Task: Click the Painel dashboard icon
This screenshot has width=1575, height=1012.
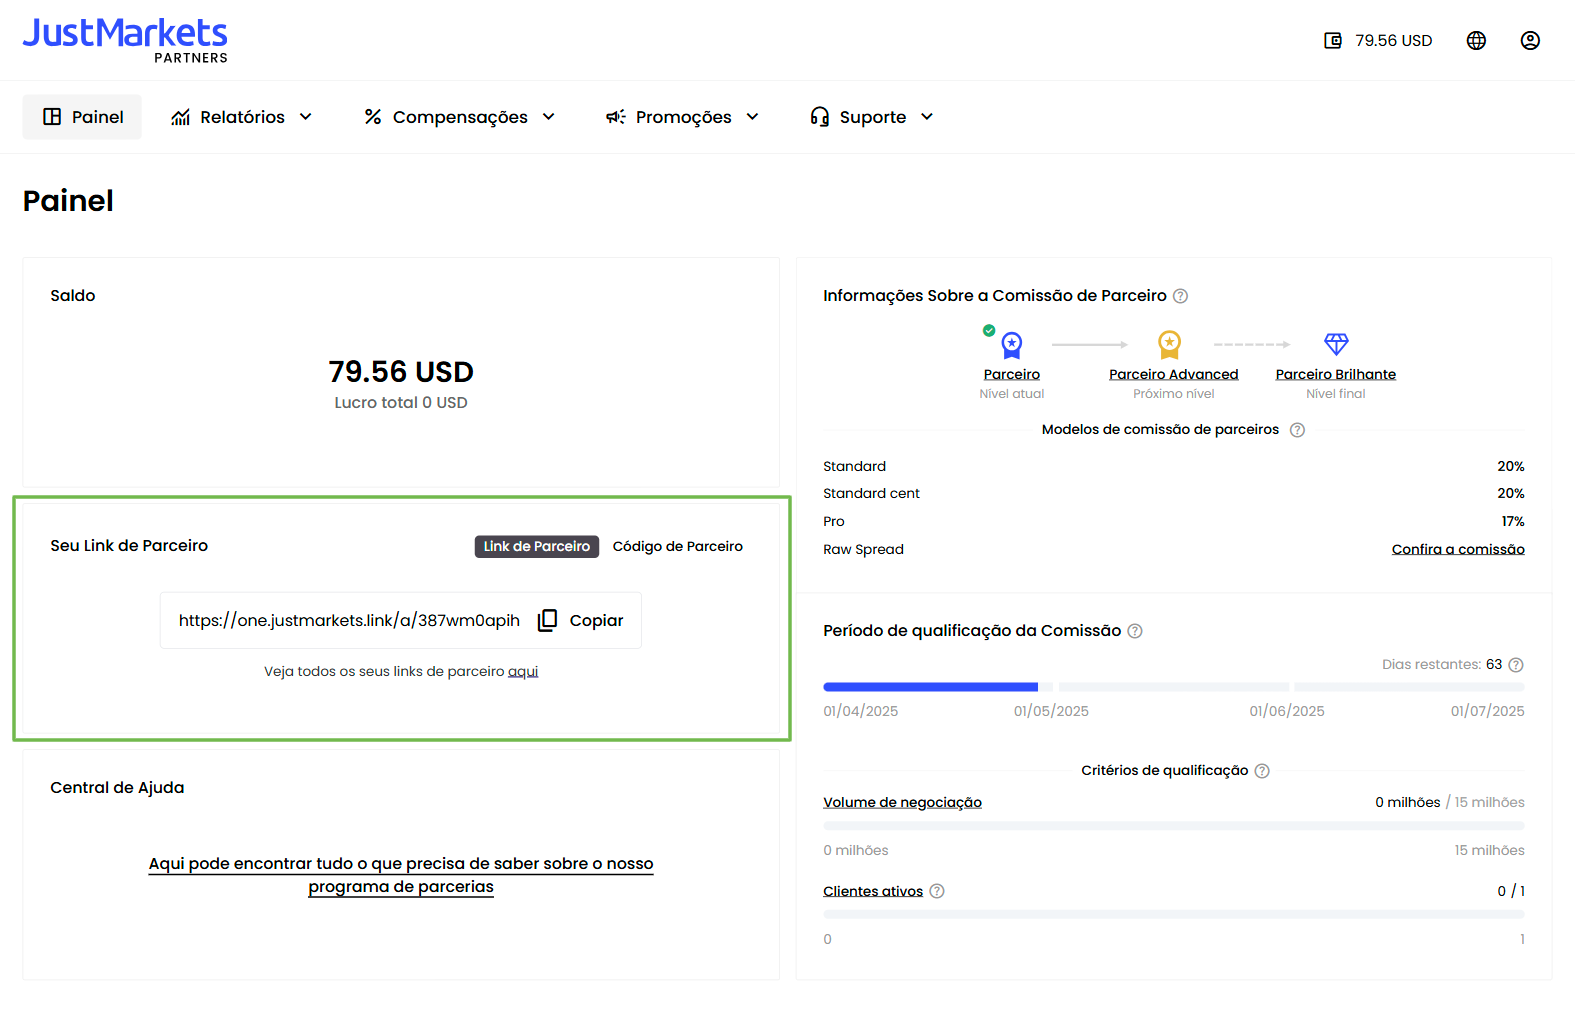Action: [x=52, y=117]
